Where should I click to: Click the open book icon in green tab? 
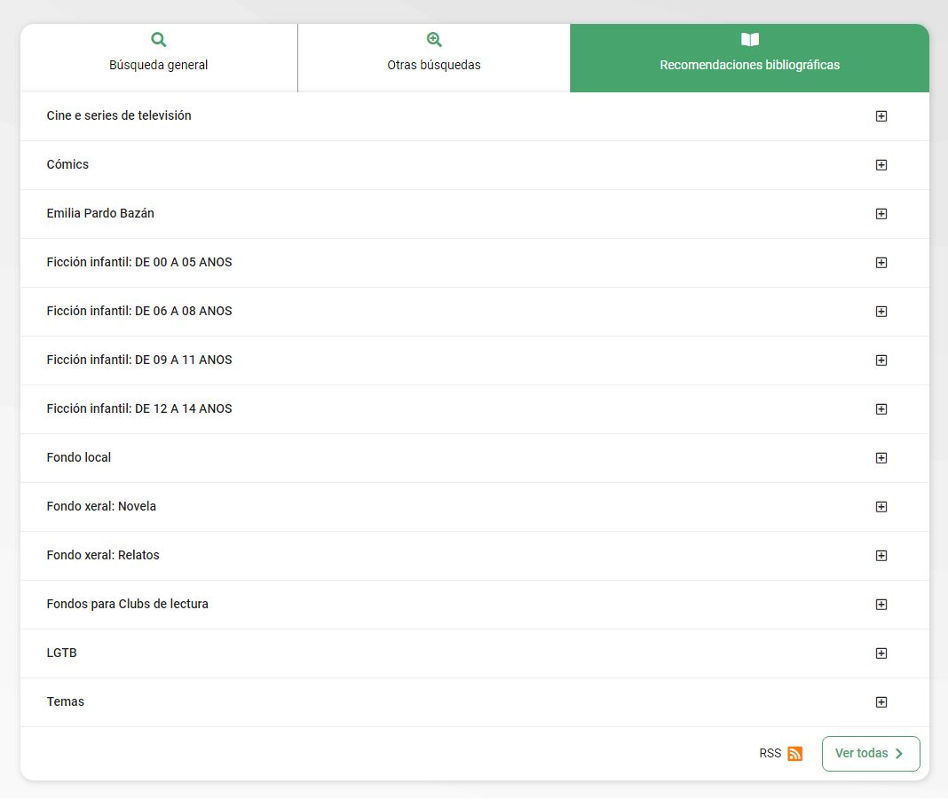tap(749, 40)
